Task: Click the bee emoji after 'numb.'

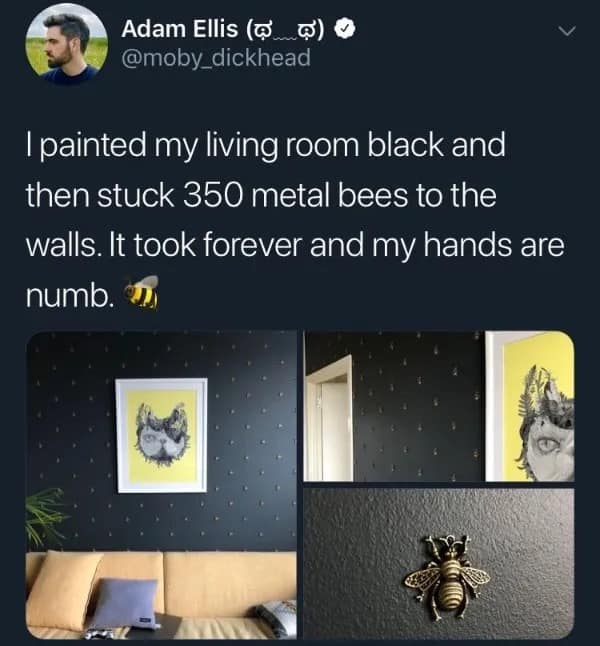Action: (x=141, y=292)
